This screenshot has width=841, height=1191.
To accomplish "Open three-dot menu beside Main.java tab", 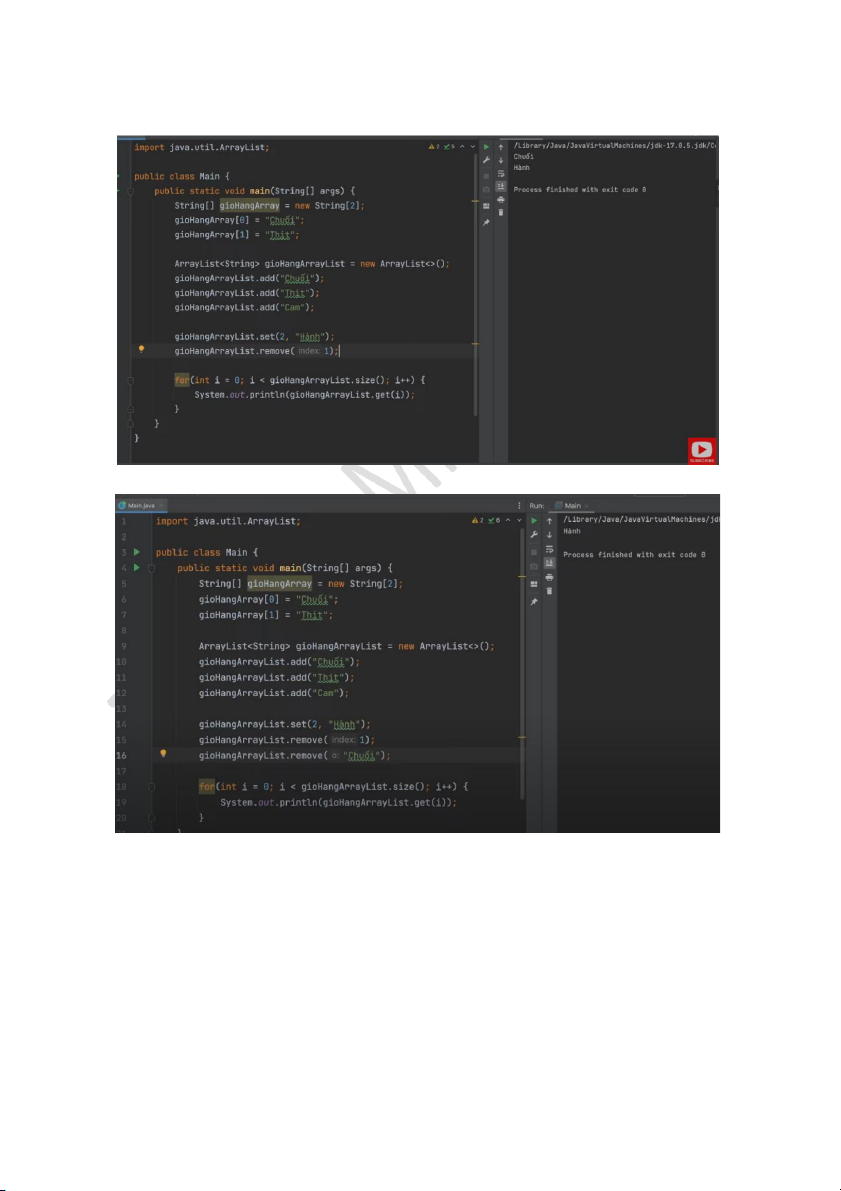I will [518, 506].
